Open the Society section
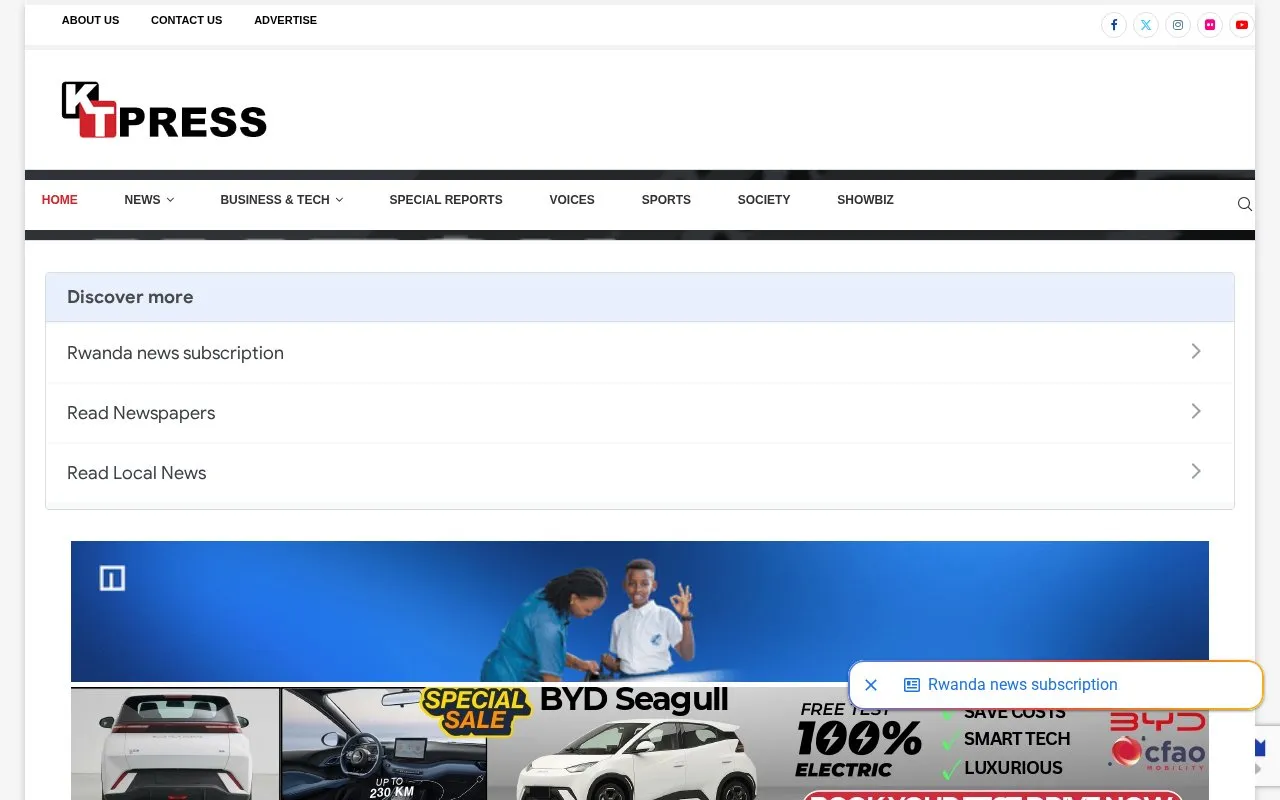1280x800 pixels. click(764, 200)
